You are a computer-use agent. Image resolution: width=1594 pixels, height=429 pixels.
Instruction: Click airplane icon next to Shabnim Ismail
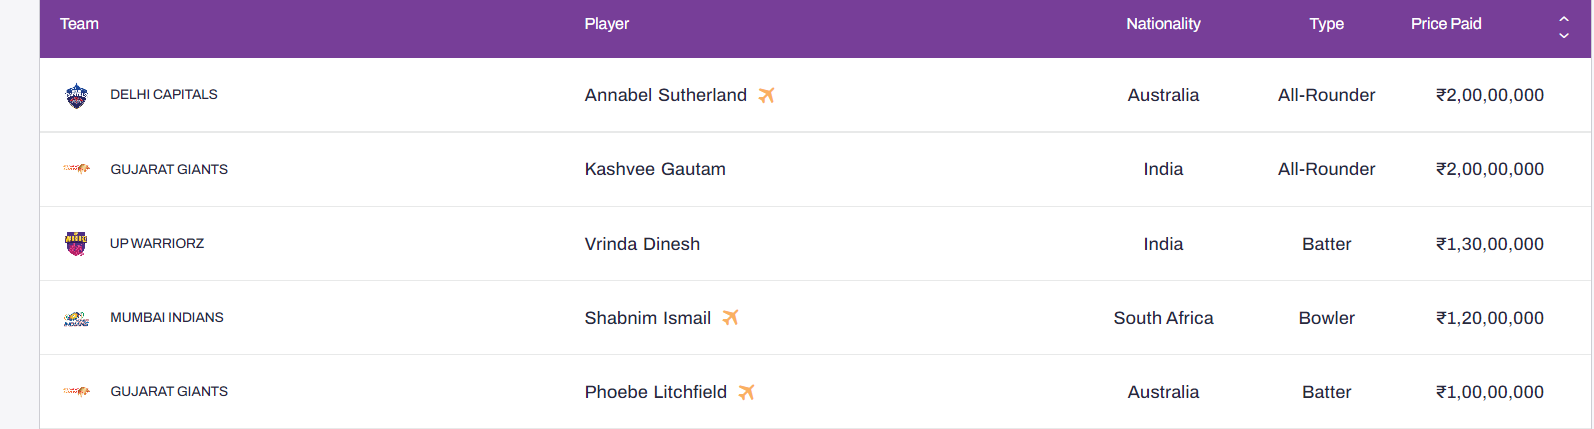[730, 317]
